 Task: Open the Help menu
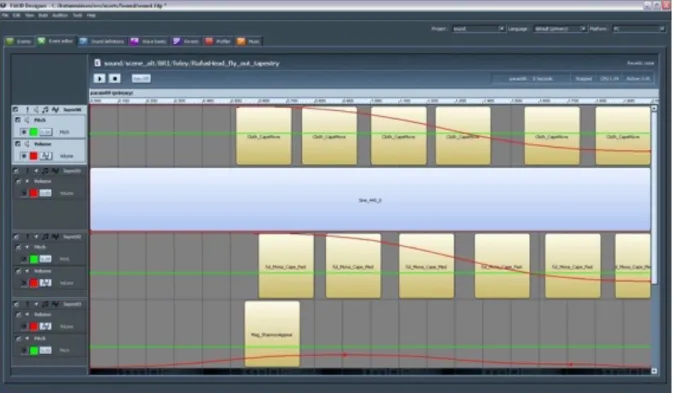pyautogui.click(x=91, y=15)
